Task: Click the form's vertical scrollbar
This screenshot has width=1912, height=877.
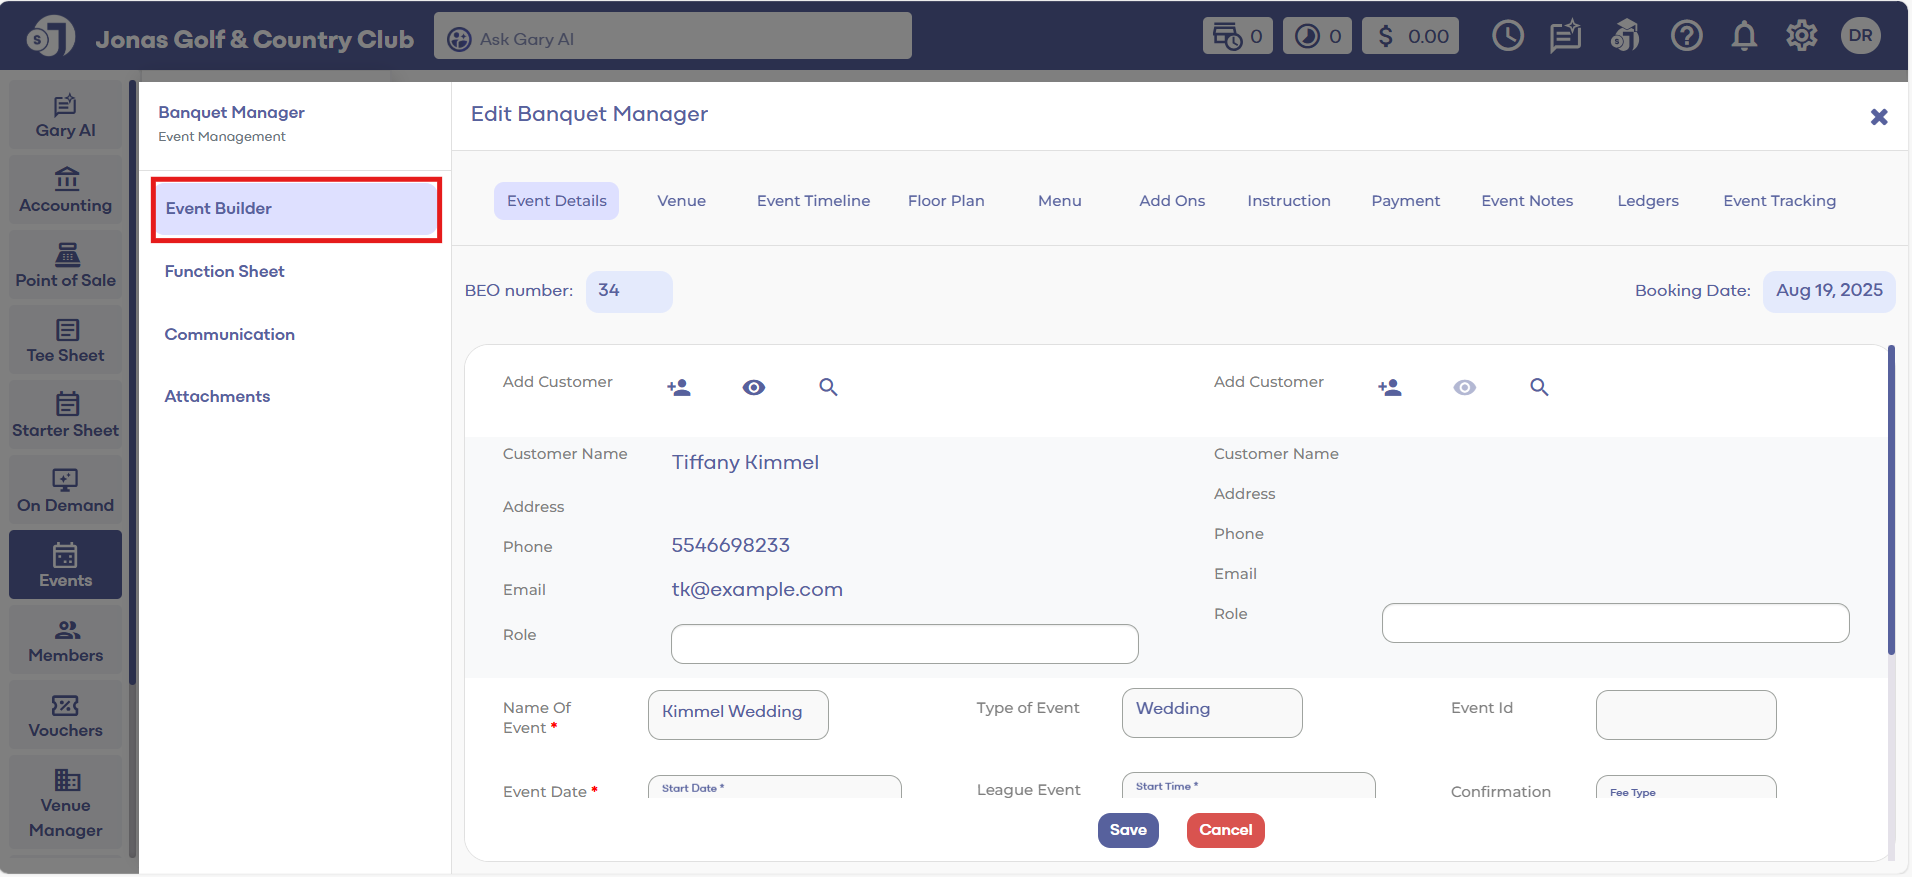Action: point(1890,500)
